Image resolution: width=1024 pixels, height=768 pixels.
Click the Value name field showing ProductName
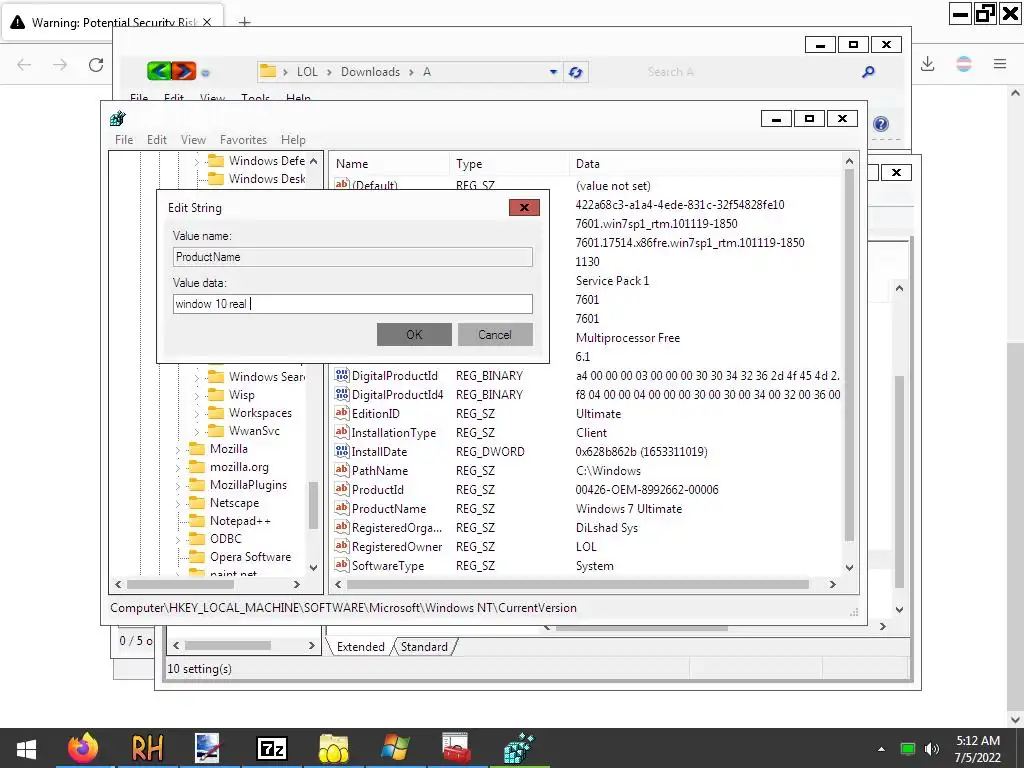tap(353, 257)
